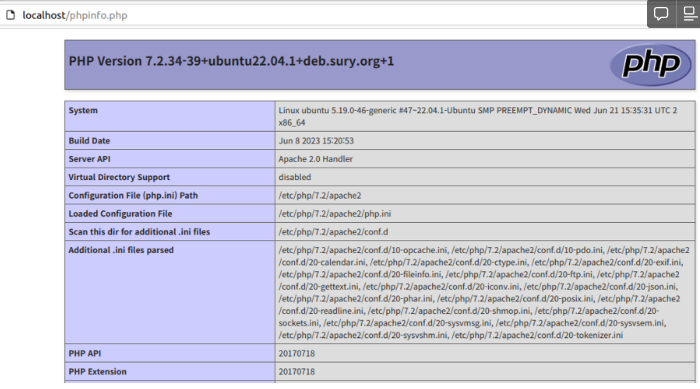
Task: Click the PHP Extension value 20170718
Action: pyautogui.click(x=297, y=372)
